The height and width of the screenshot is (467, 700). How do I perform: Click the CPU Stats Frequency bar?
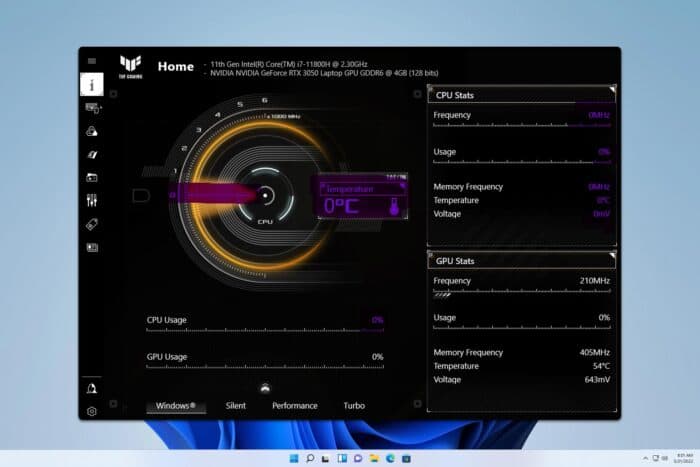pos(522,125)
